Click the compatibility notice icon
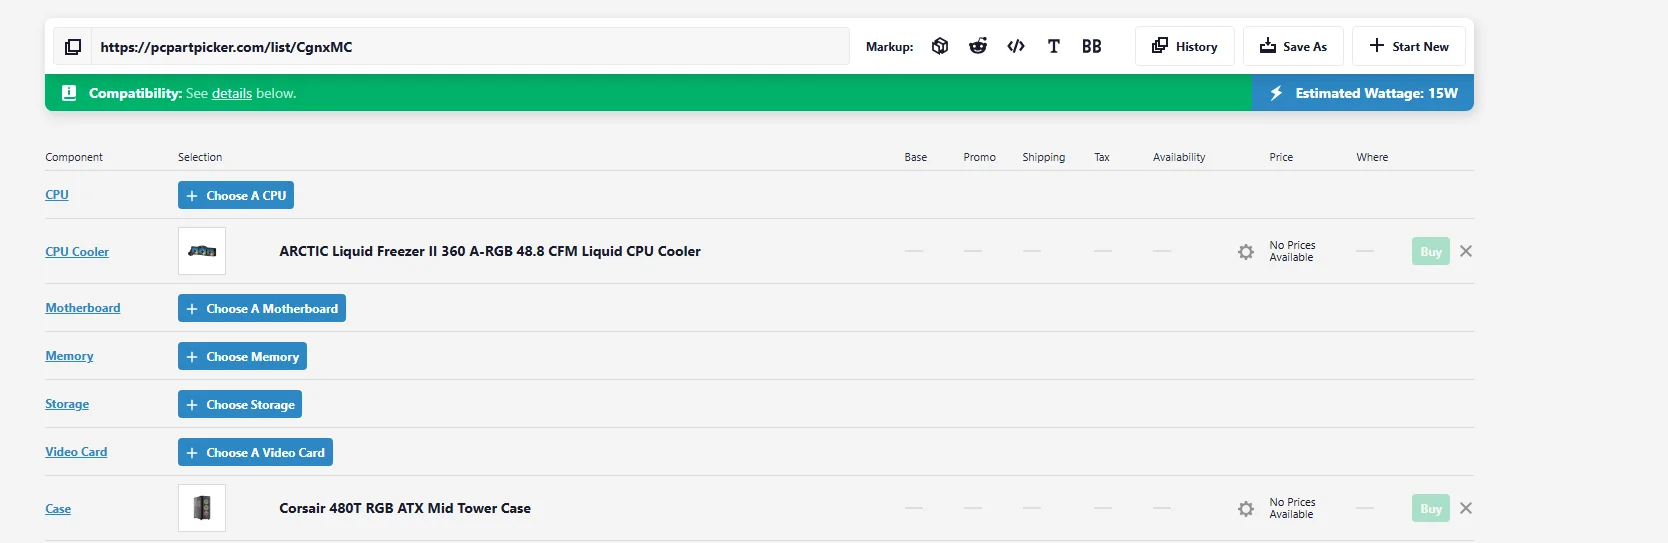 pos(69,93)
